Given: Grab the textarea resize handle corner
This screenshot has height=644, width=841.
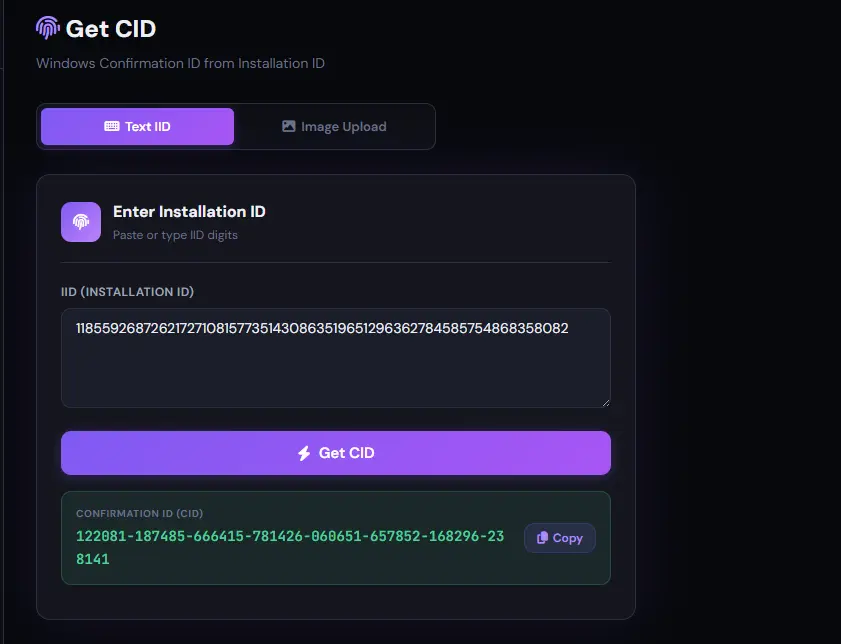Looking at the screenshot, I should pos(606,403).
